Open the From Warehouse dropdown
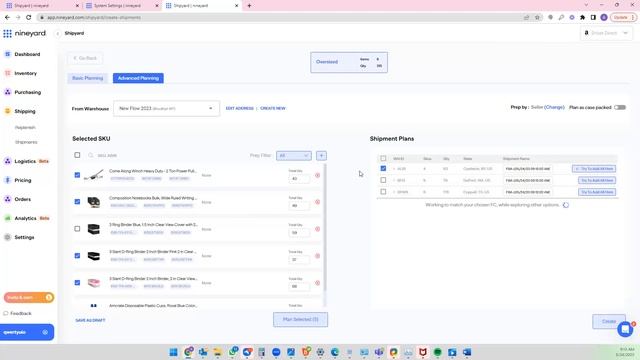640x360 pixels. pyautogui.click(x=166, y=109)
